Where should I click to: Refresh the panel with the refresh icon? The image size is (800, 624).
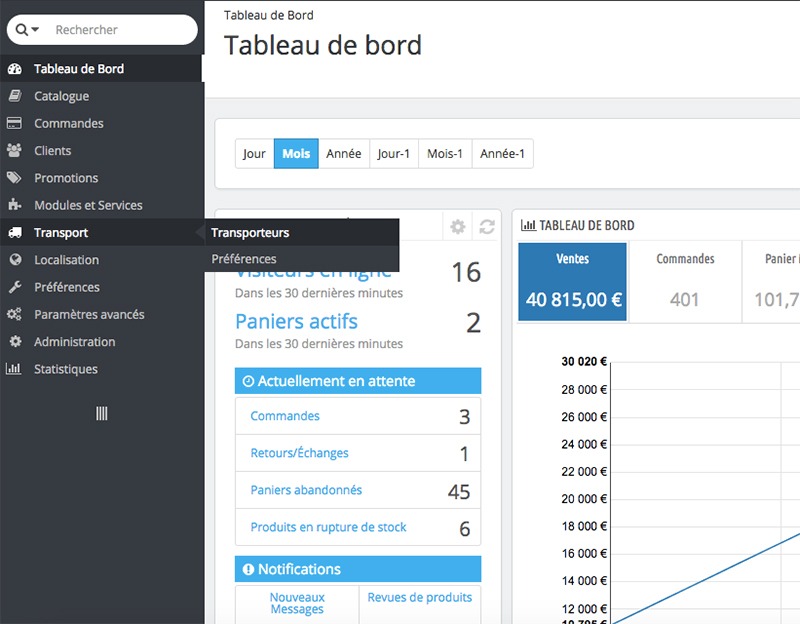(487, 227)
